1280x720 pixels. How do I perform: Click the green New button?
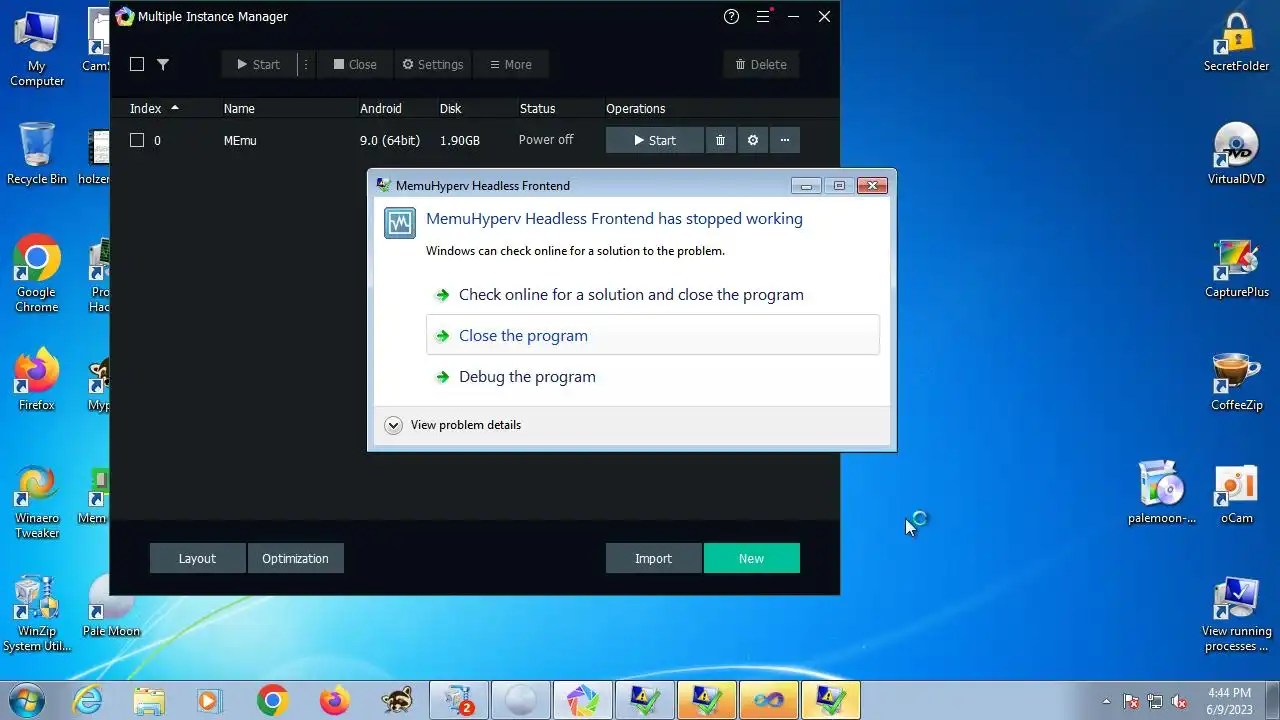(x=752, y=558)
